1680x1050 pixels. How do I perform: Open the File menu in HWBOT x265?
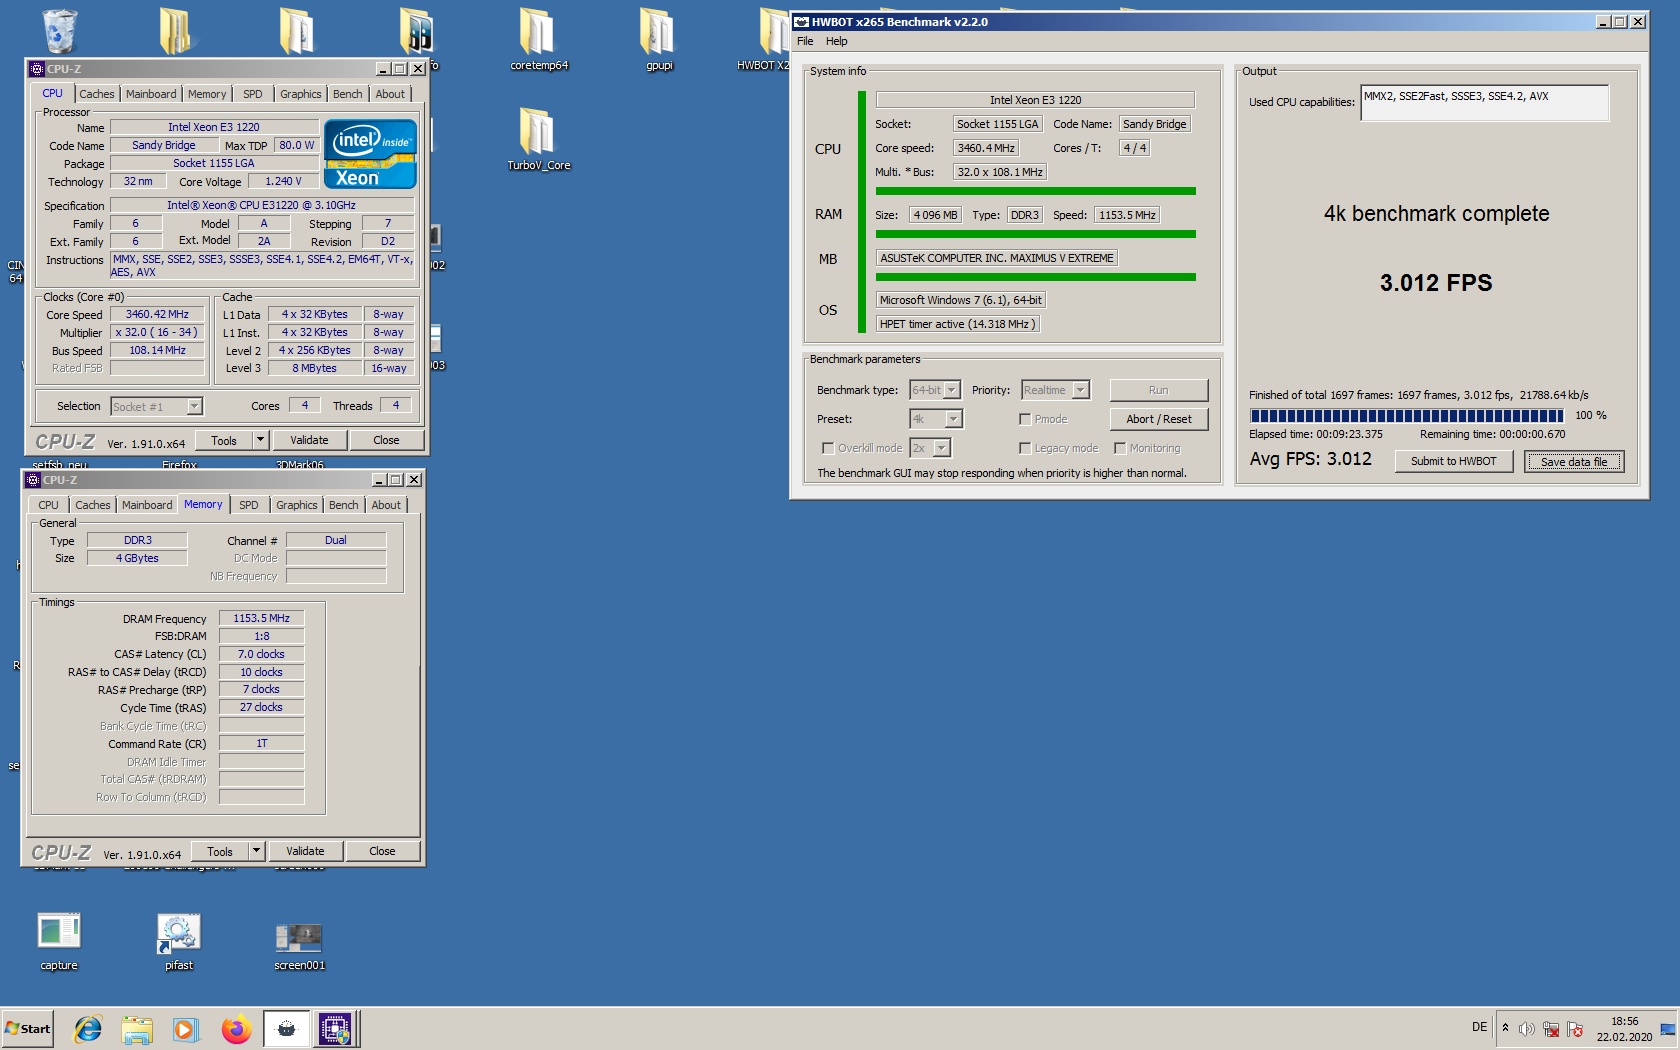[805, 41]
